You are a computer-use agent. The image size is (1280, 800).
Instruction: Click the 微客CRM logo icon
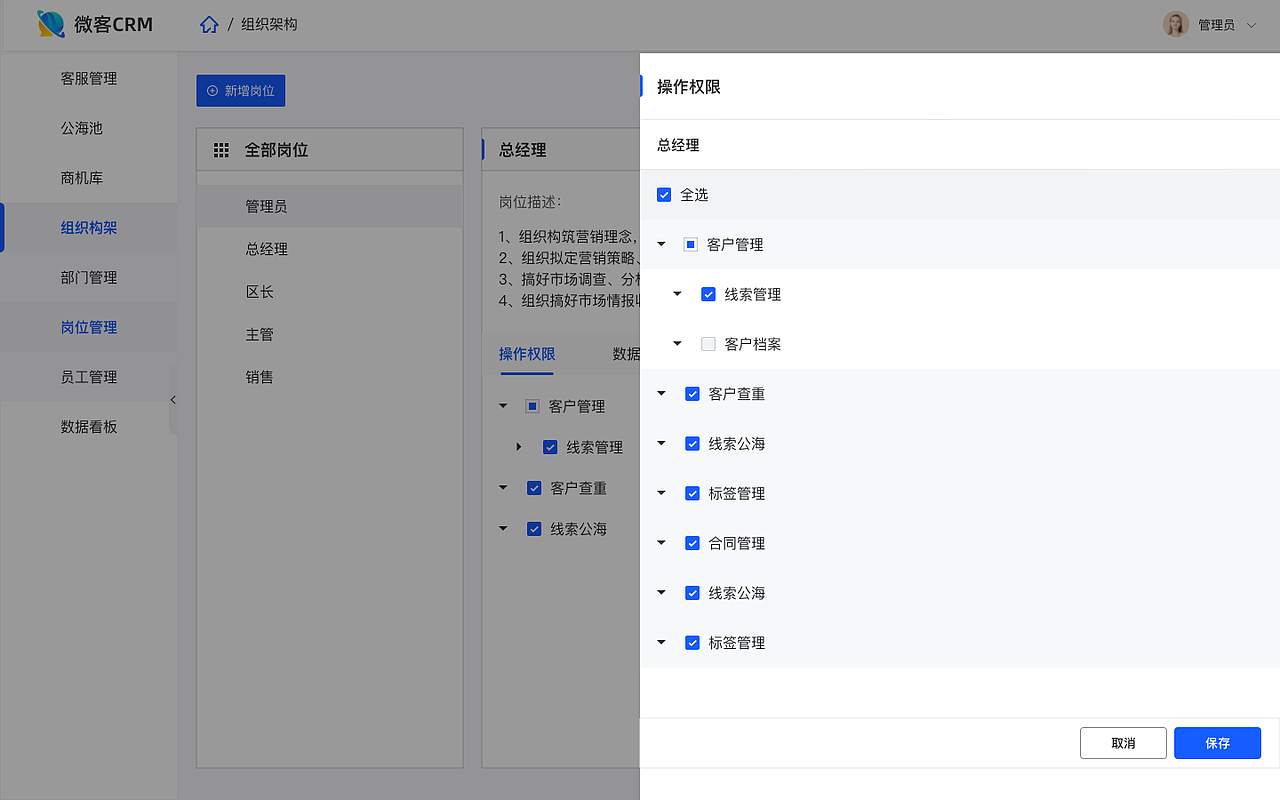tap(51, 24)
